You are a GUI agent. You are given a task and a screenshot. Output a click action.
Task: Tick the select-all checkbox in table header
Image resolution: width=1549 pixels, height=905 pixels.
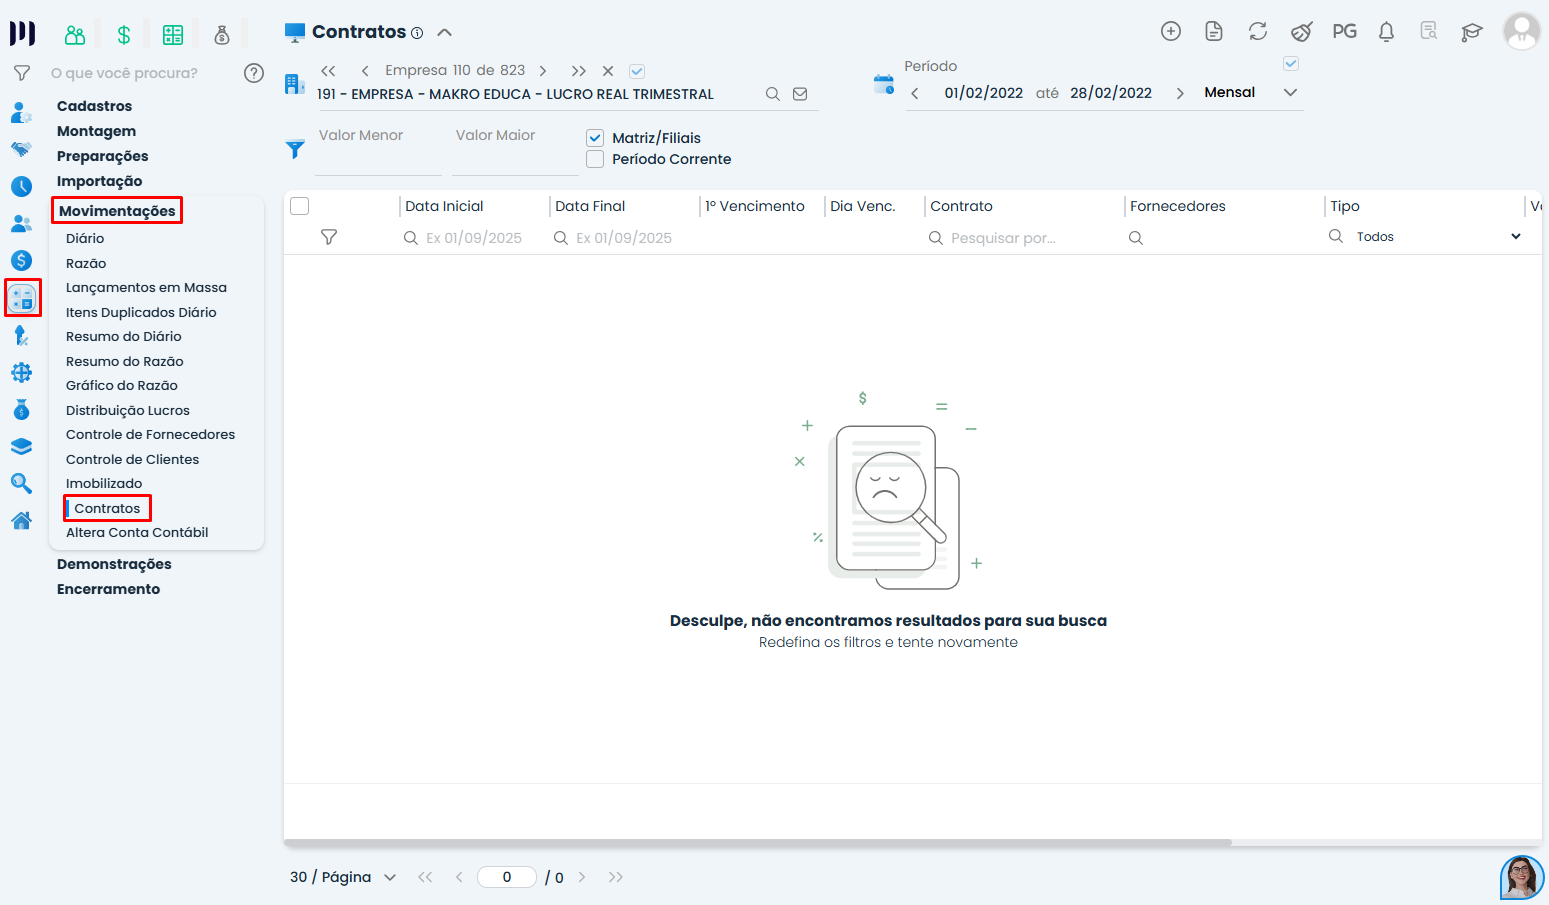tap(299, 206)
